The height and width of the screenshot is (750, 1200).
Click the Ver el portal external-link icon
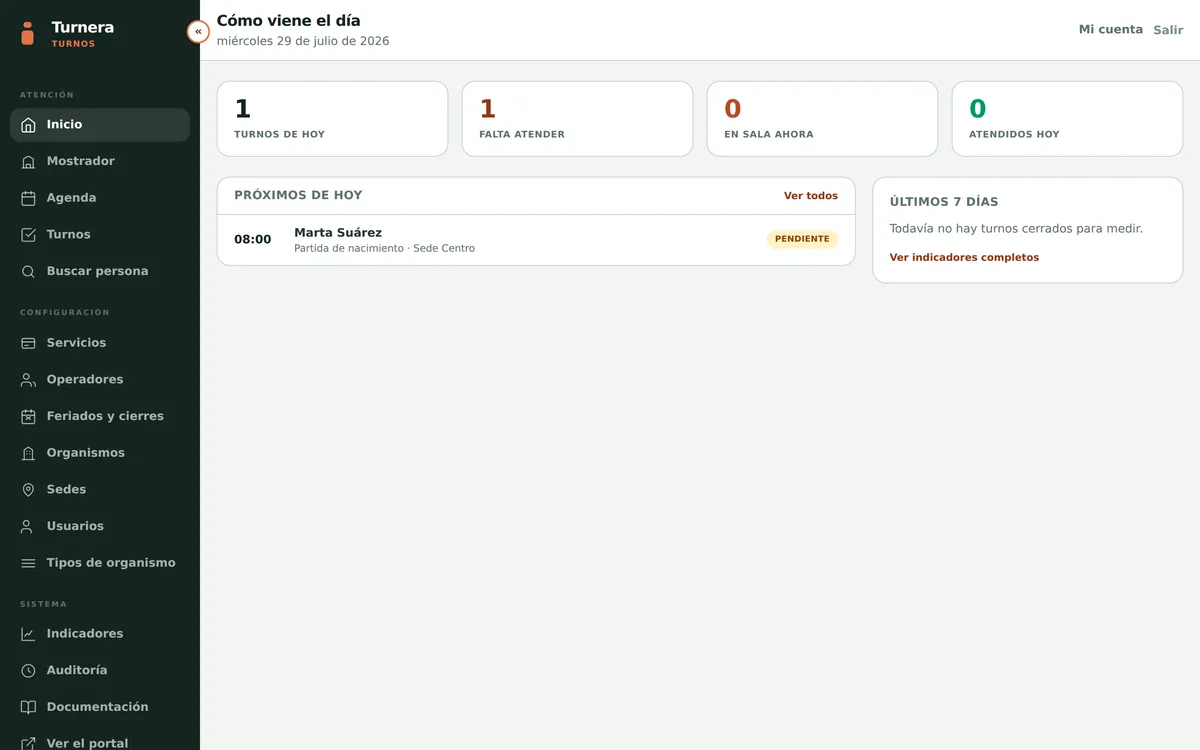(x=28, y=743)
